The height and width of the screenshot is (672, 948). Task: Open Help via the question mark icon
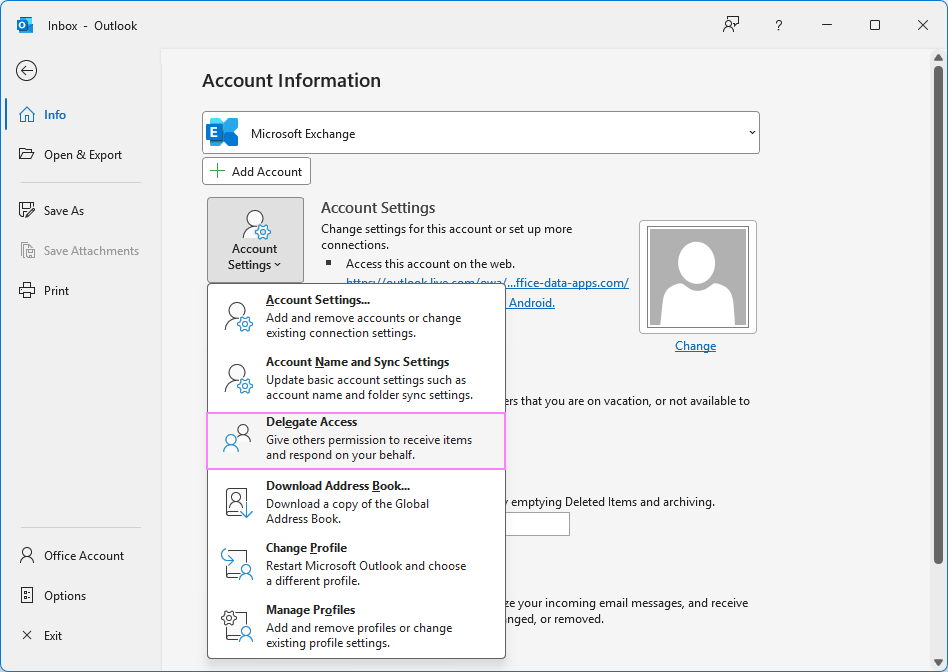pyautogui.click(x=779, y=25)
